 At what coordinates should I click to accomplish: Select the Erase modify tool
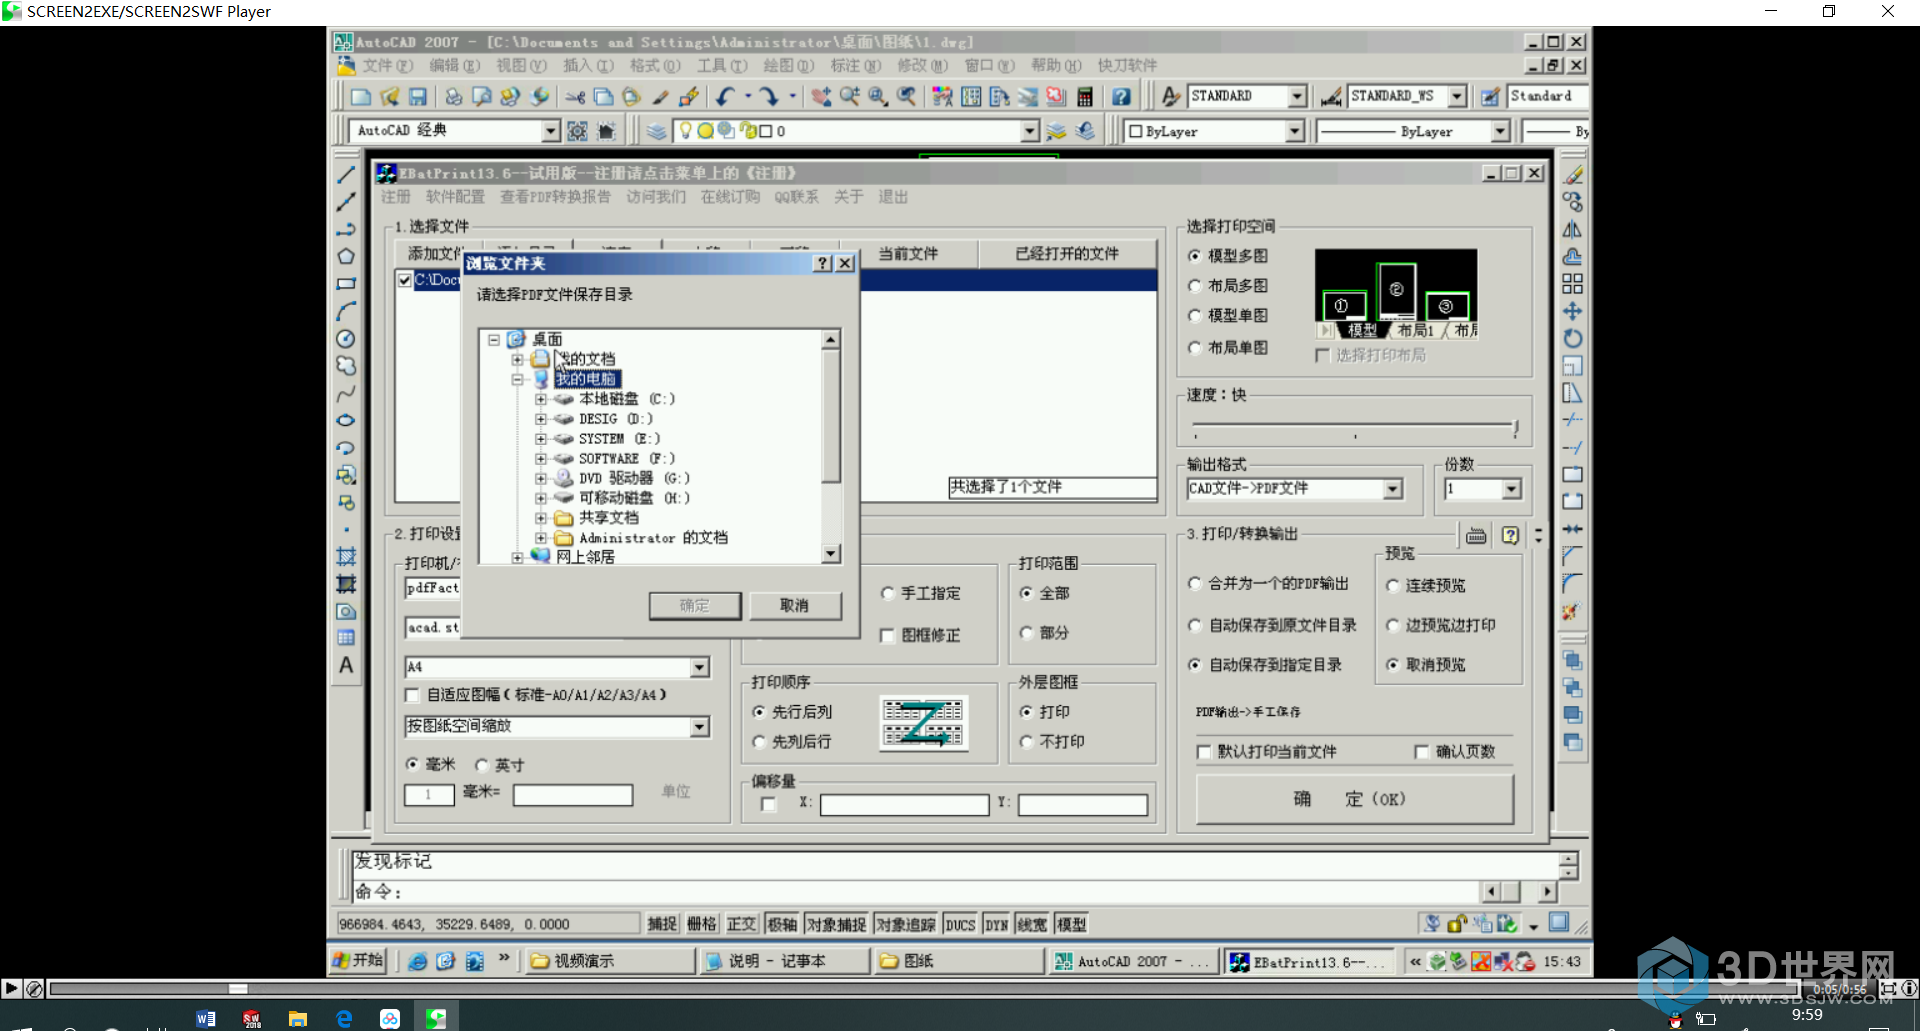tap(1573, 175)
